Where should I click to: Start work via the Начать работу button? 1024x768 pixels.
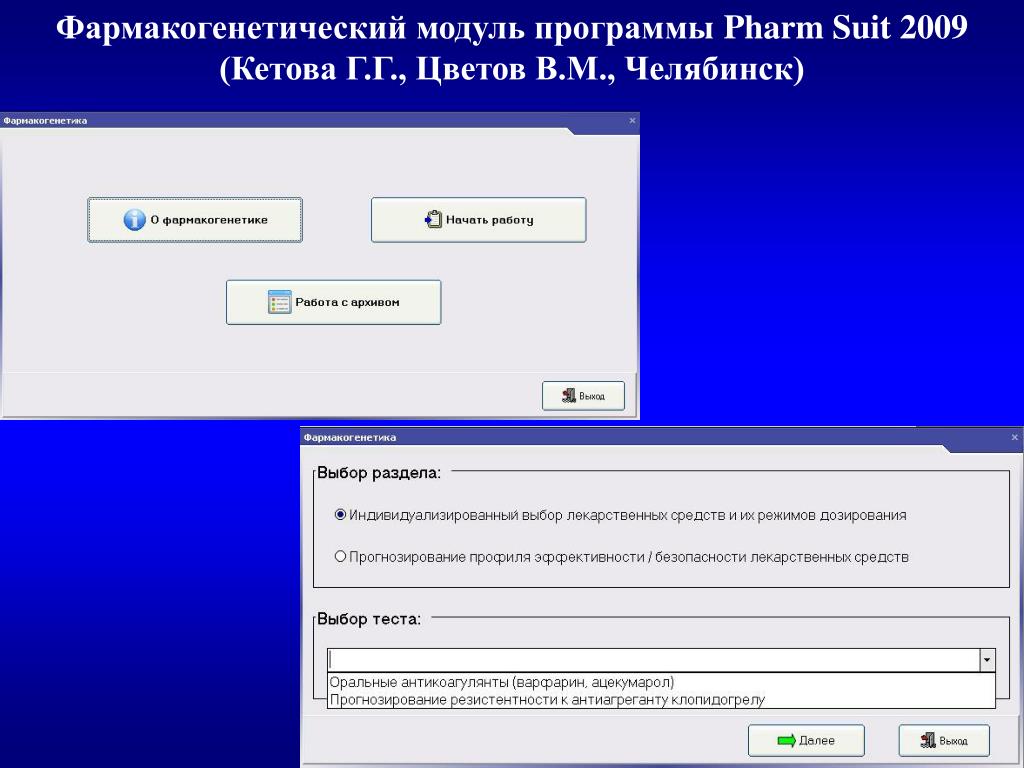coord(479,220)
